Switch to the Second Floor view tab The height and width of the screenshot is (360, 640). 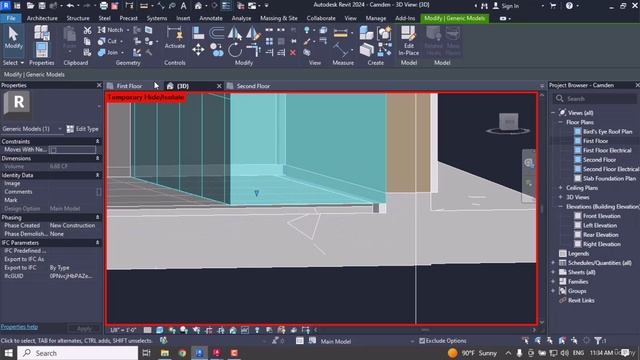pyautogui.click(x=253, y=86)
